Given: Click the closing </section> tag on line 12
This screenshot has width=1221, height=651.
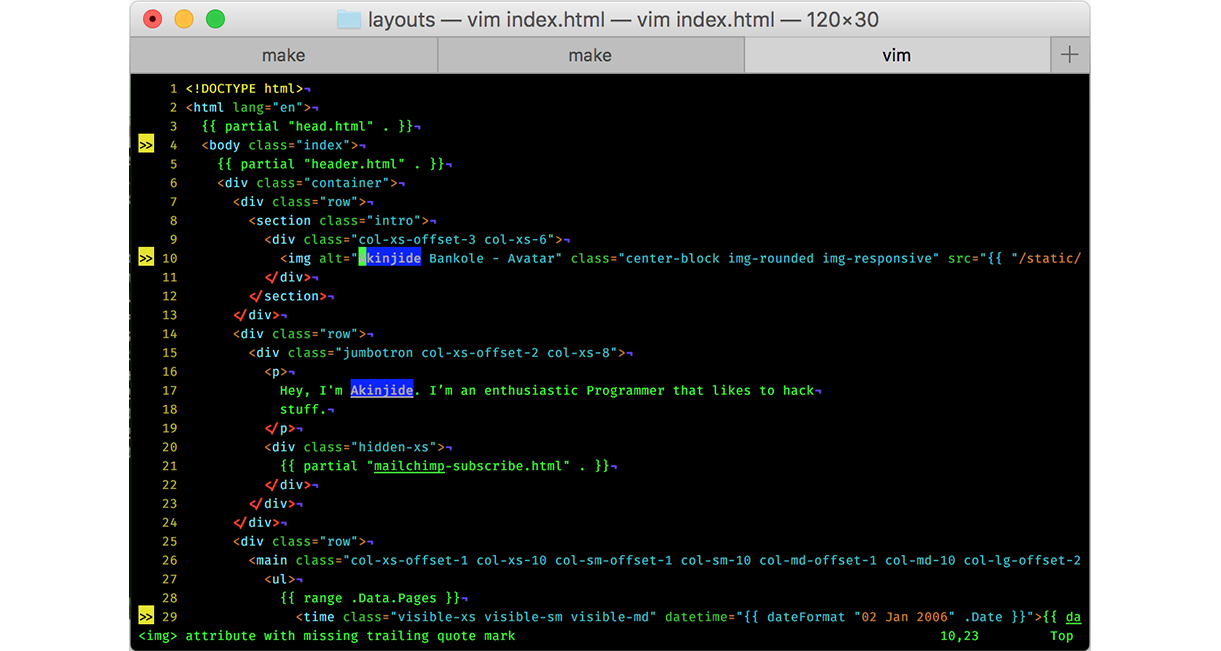Looking at the screenshot, I should click(287, 296).
